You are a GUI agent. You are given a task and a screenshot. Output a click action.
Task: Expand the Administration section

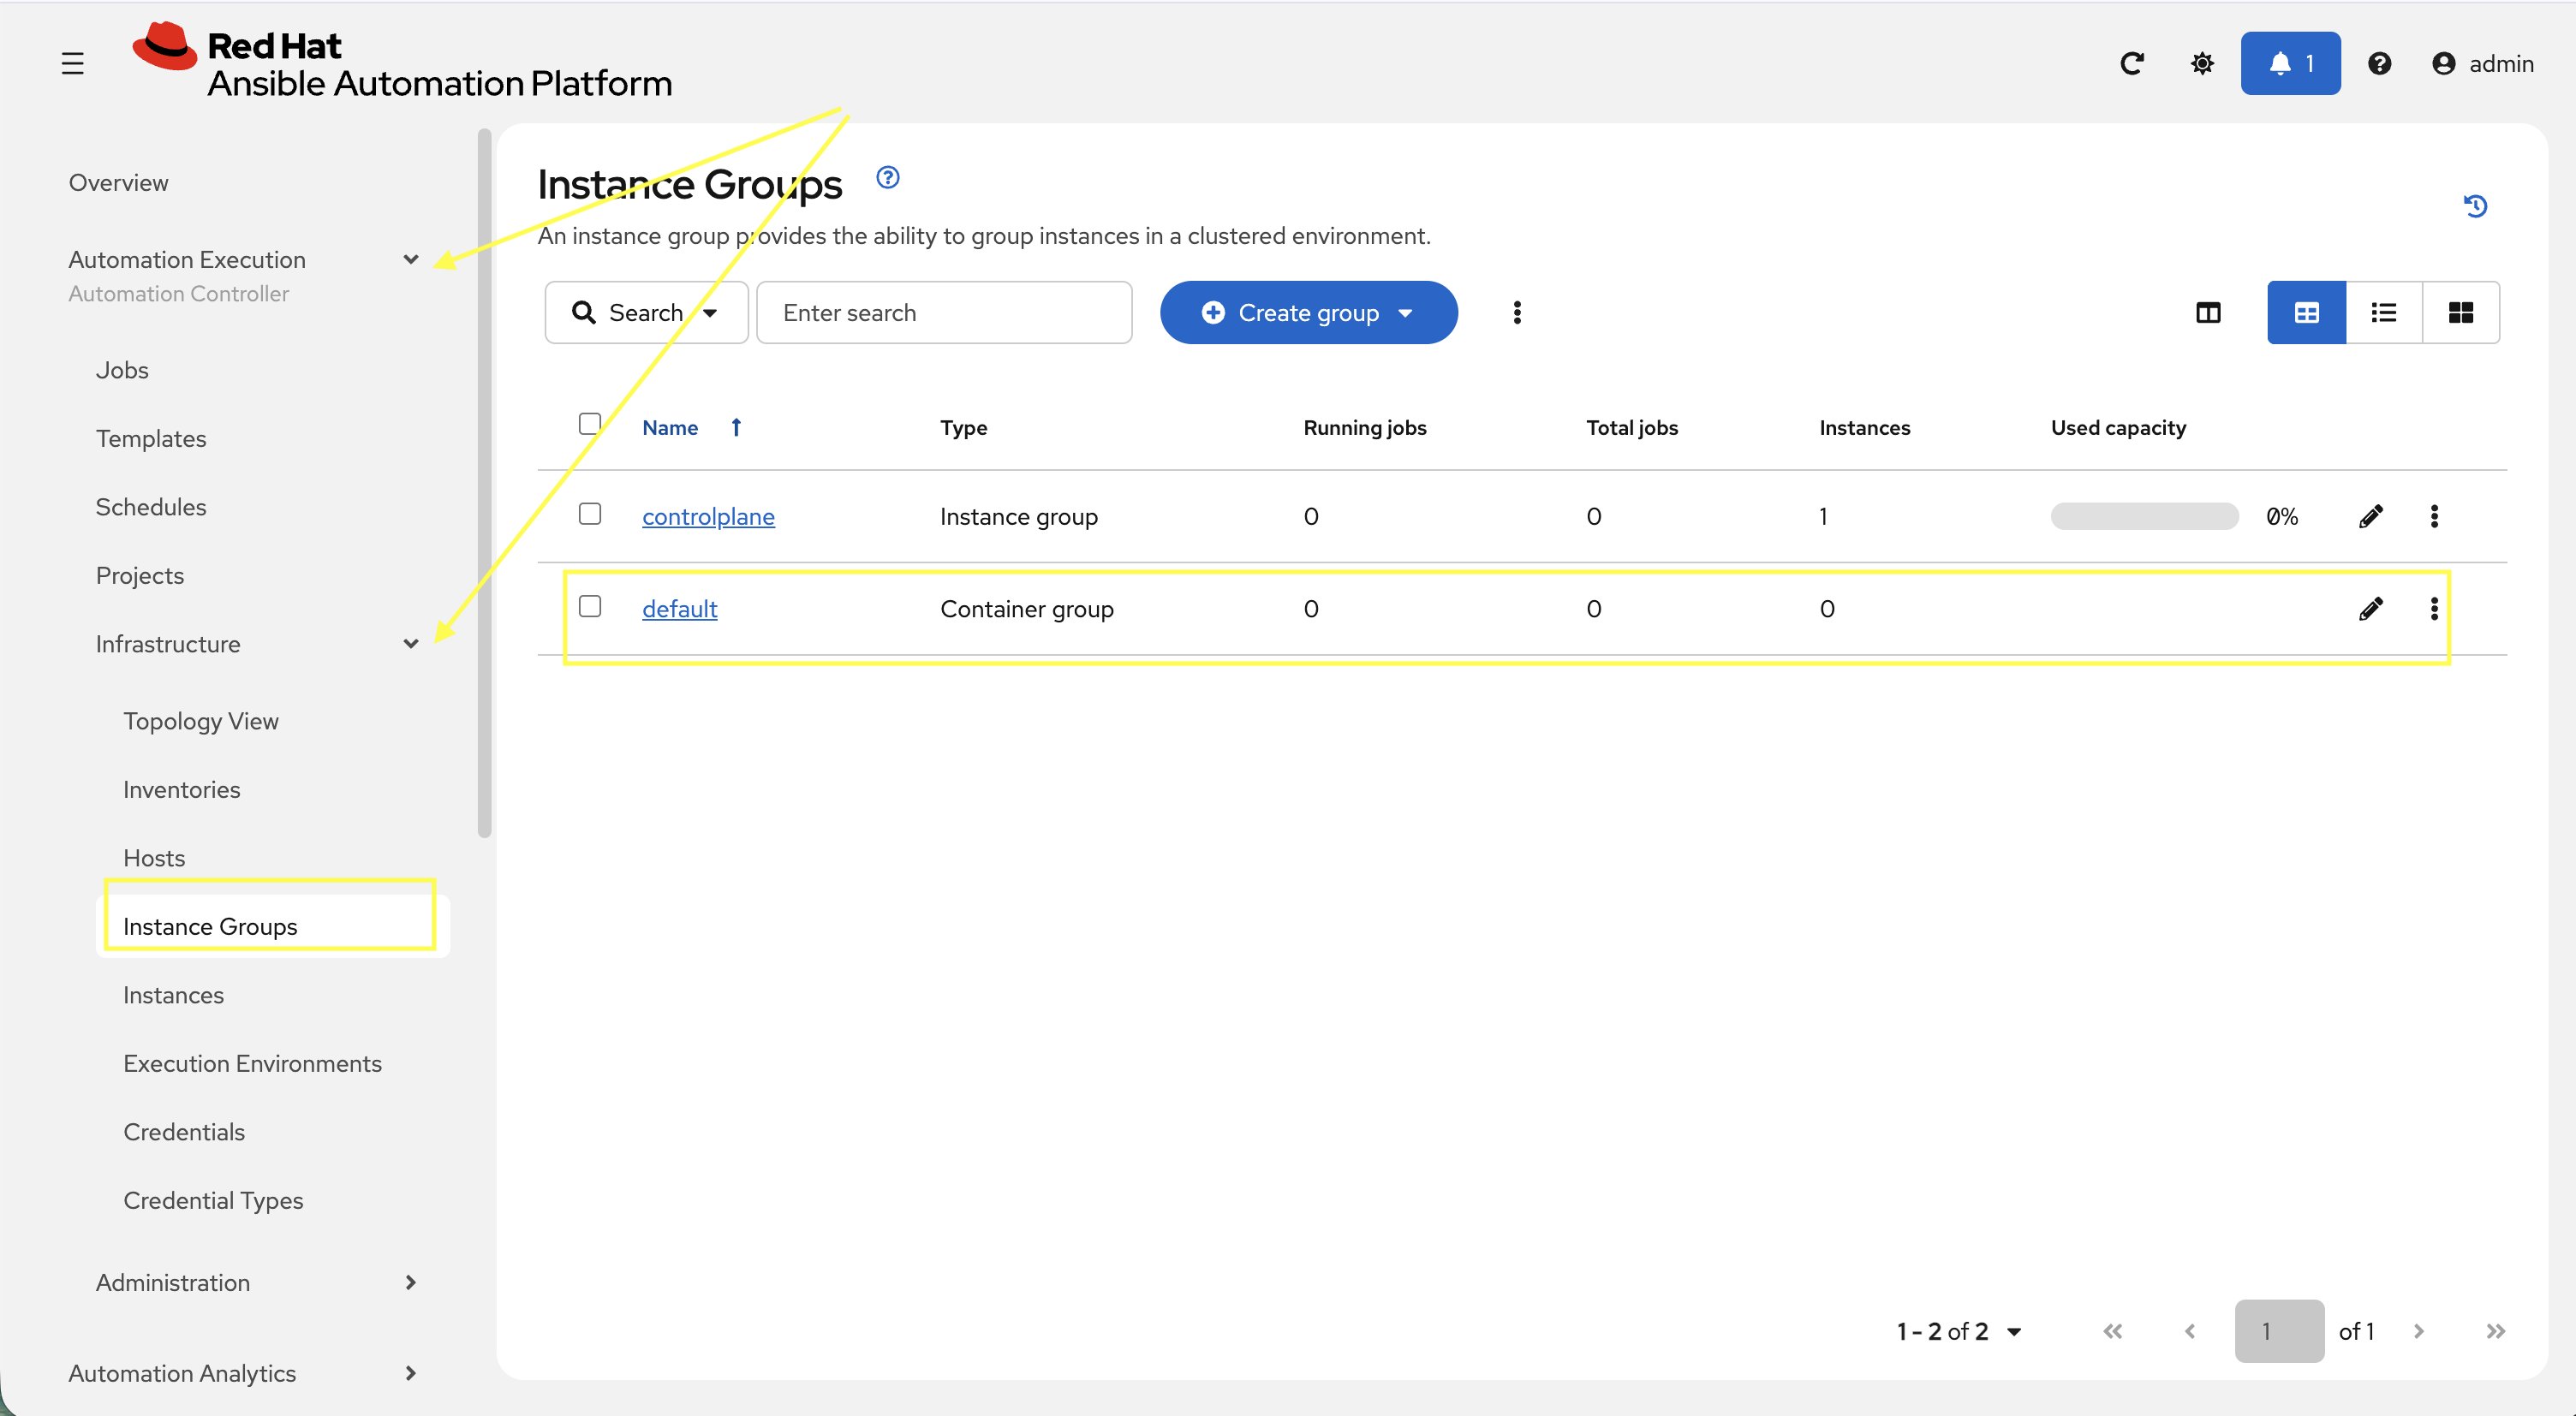click(410, 1282)
